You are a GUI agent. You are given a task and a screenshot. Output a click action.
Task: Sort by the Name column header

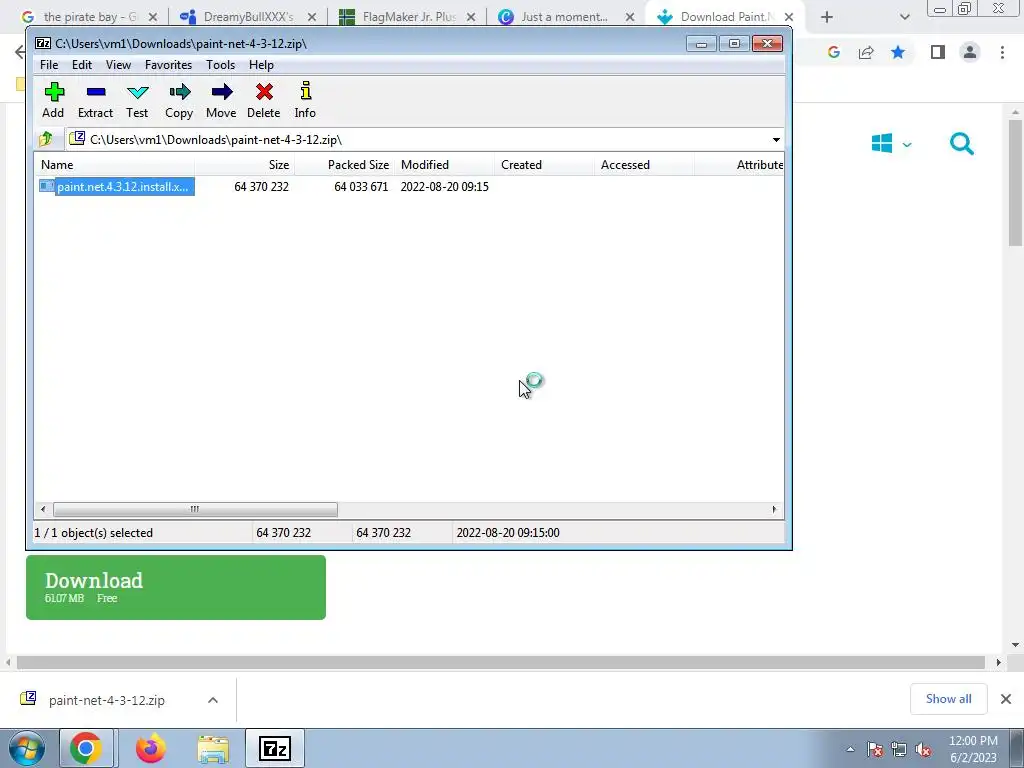click(114, 165)
